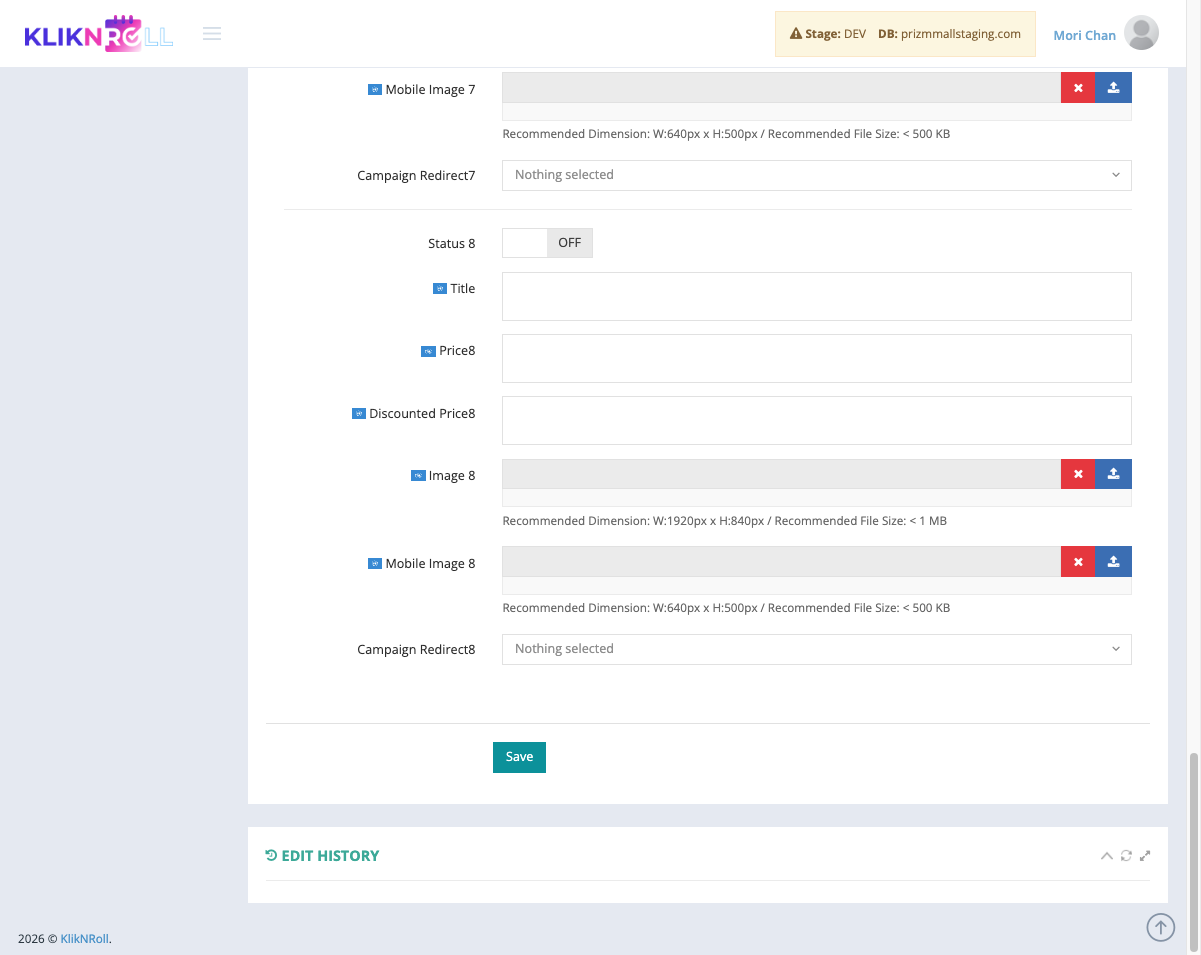1201x955 pixels.
Task: Upload a file for Image 8
Action: 1114,474
